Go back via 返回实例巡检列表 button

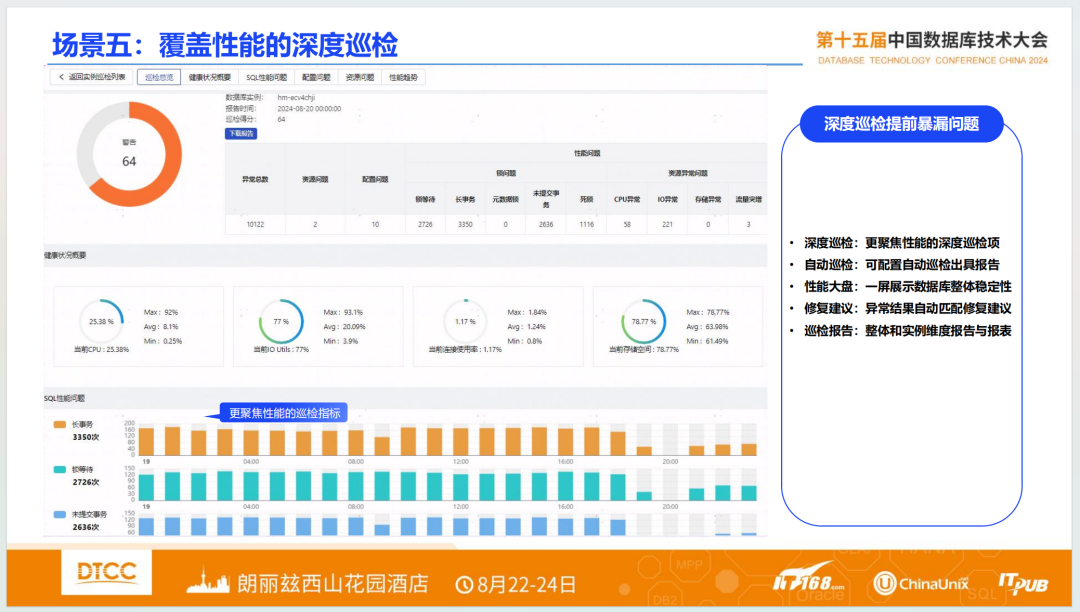[x=92, y=77]
